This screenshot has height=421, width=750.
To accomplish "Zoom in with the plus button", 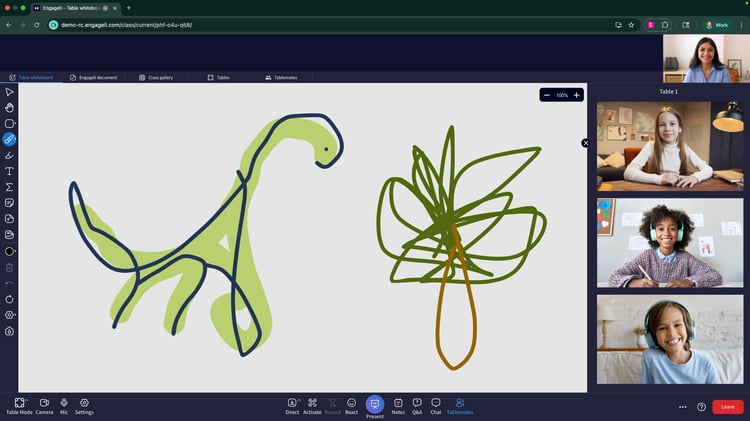I will click(x=576, y=95).
